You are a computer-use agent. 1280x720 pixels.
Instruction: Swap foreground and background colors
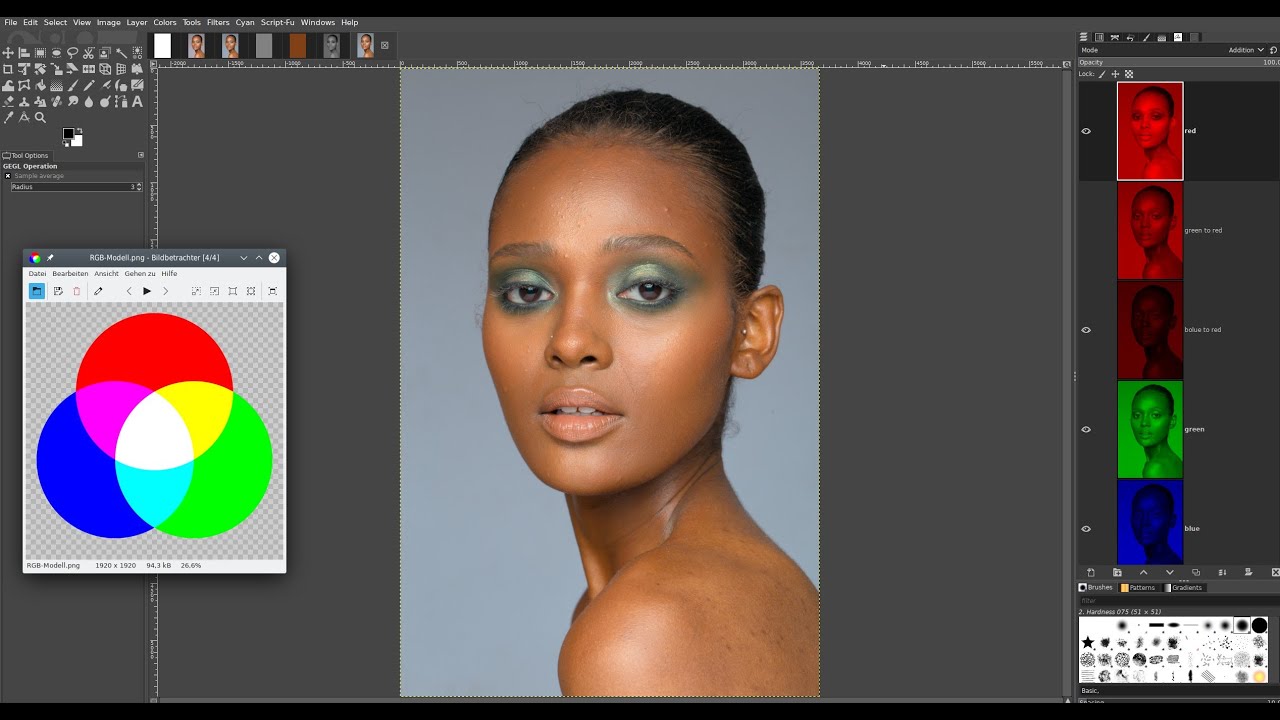78,131
